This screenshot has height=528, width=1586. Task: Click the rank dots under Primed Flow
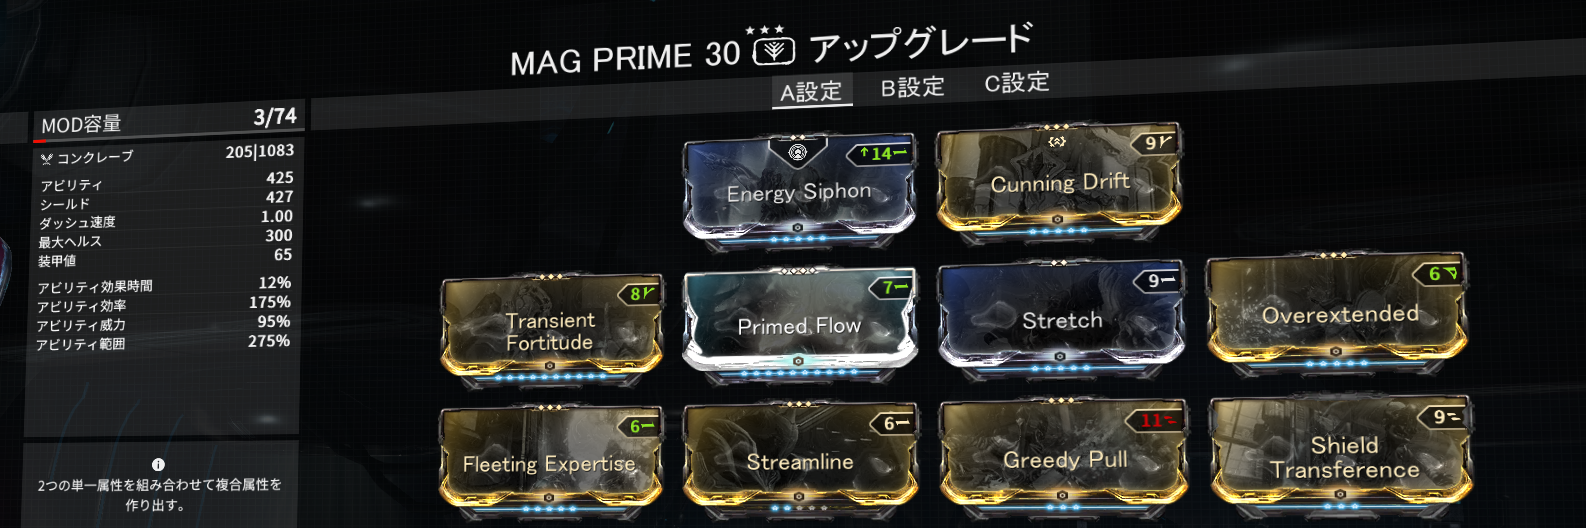point(798,372)
